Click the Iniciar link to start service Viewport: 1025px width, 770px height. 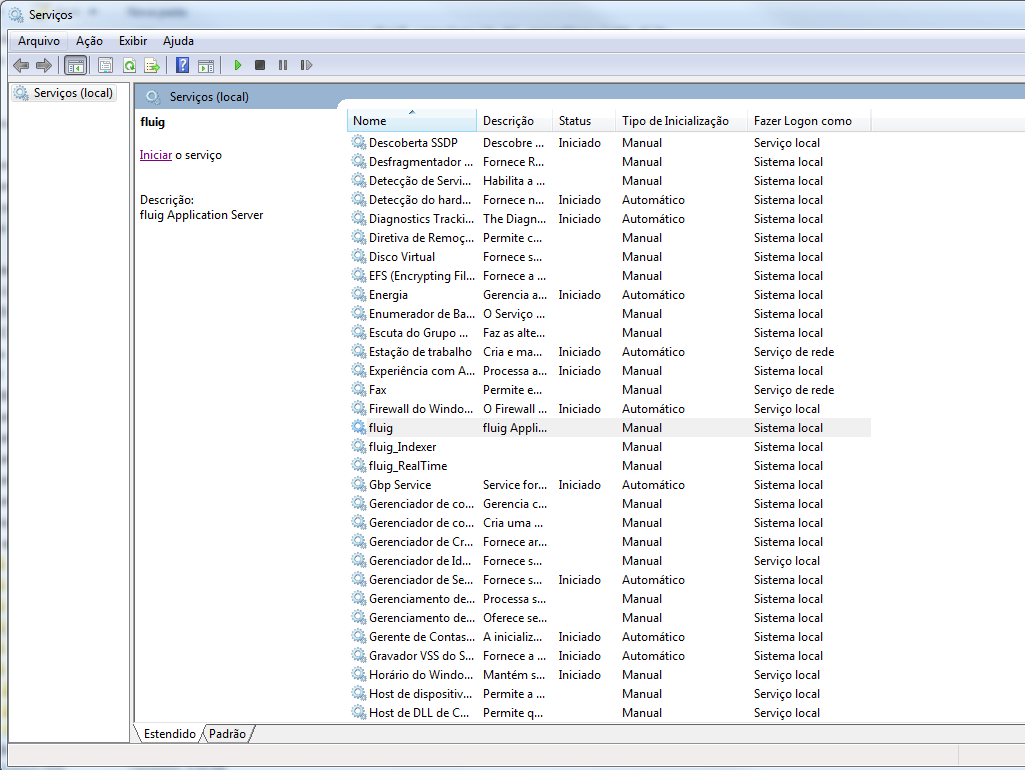[156, 155]
